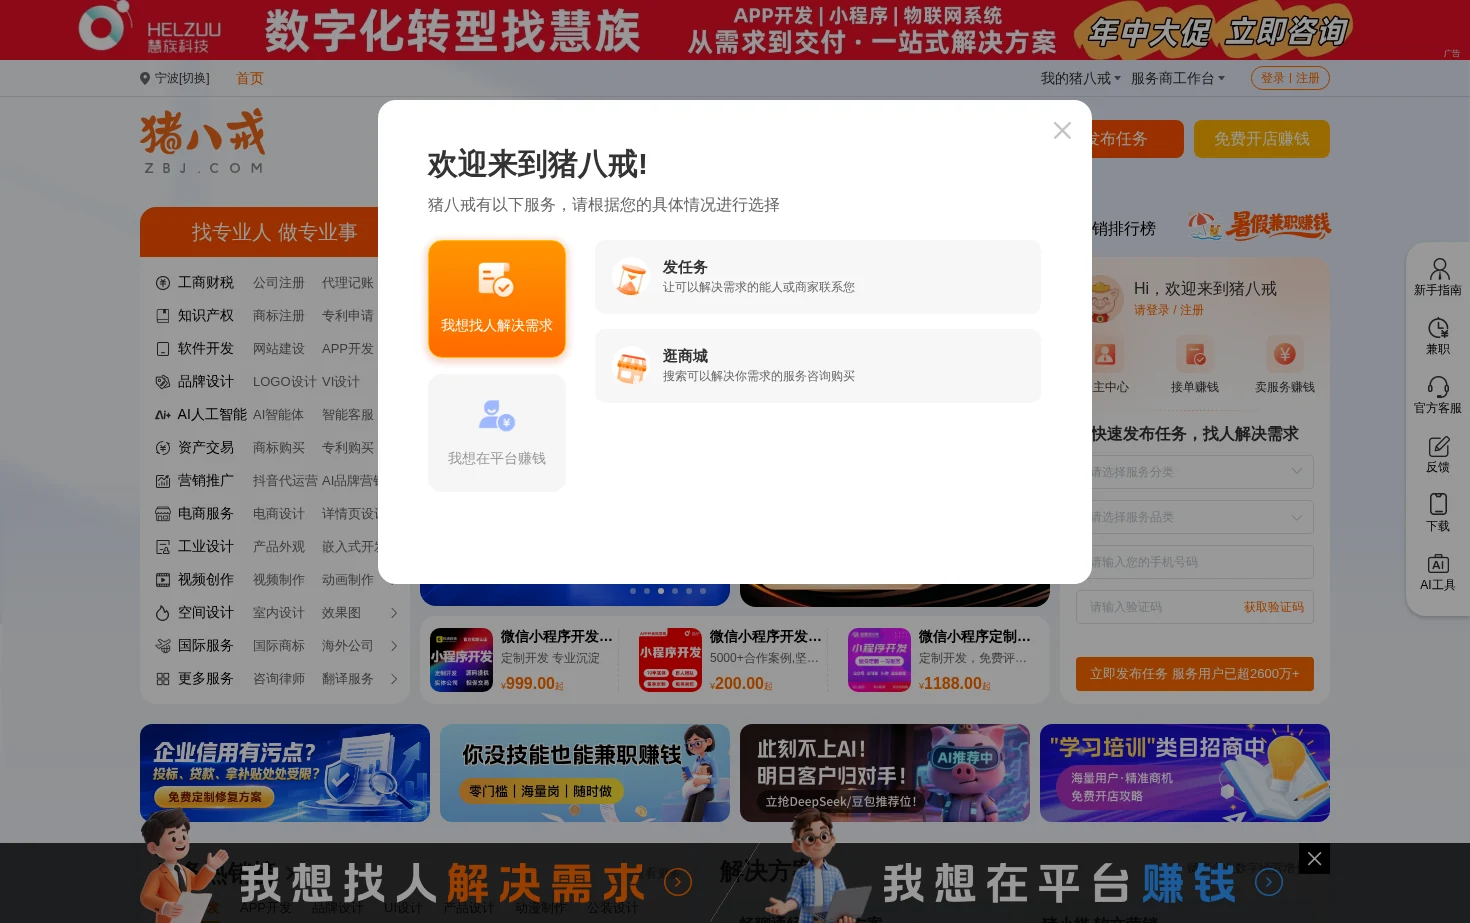Open AI人工智能 category
Screen dimensions: 1470x923
point(212,415)
